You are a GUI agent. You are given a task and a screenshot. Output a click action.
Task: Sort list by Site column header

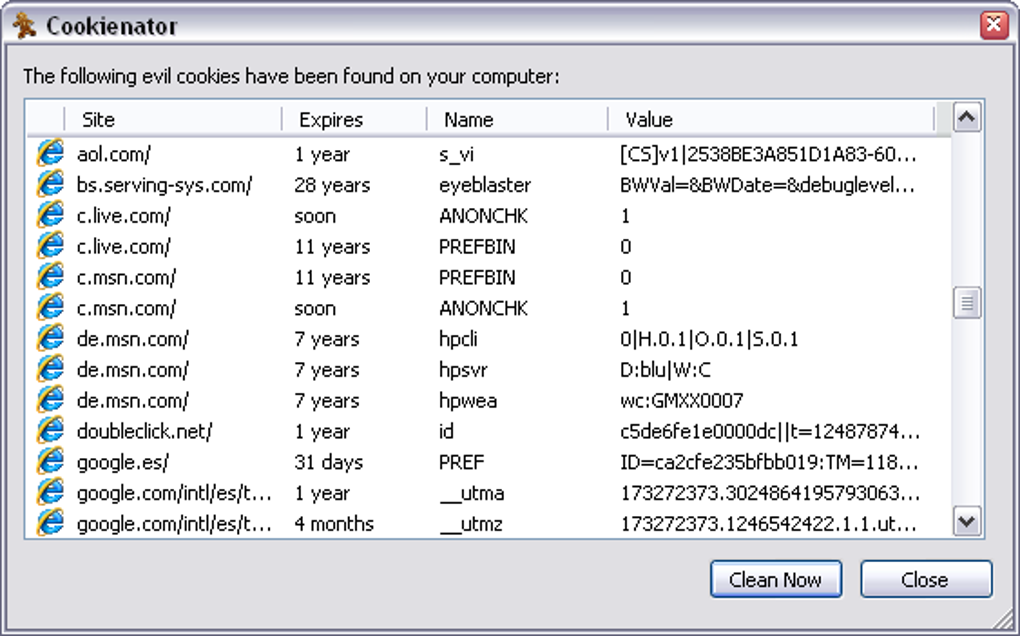tap(174, 119)
